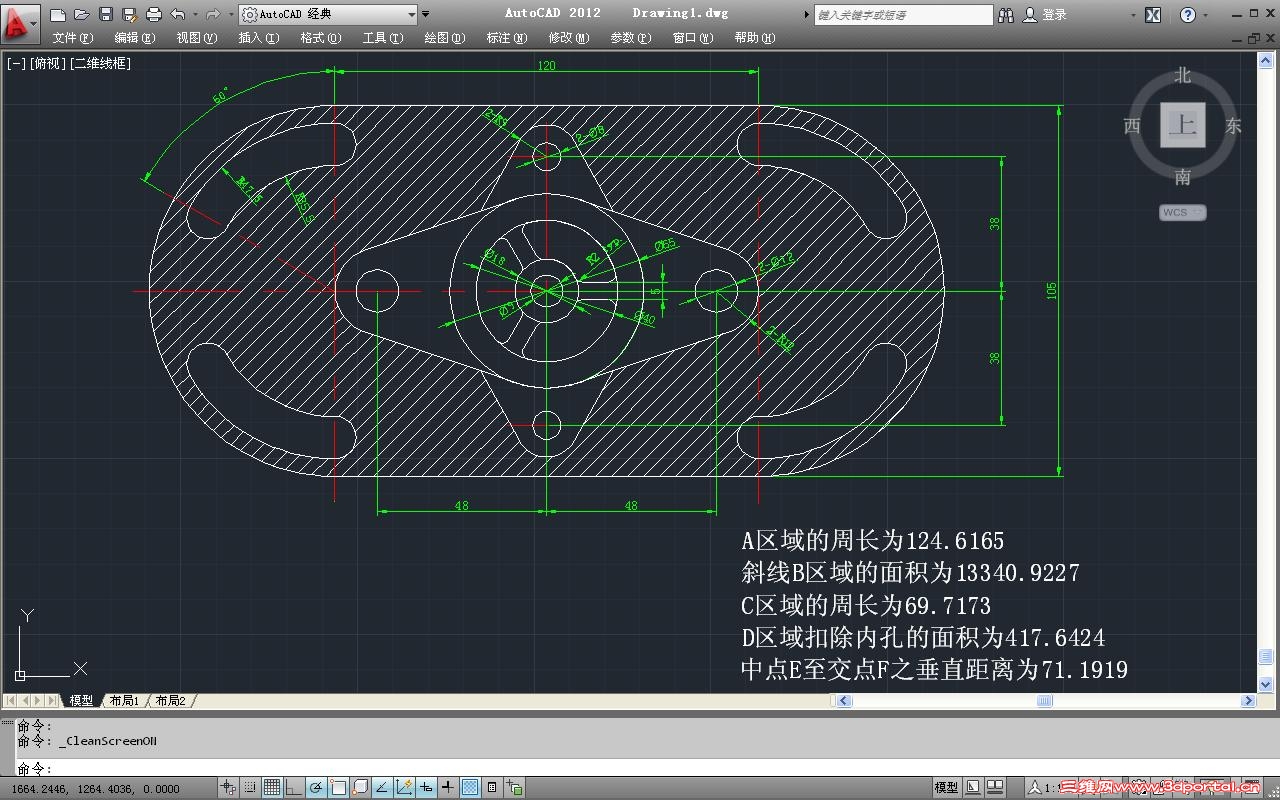Toggle Infer Constraints in status bar
This screenshot has width=1280, height=800.
click(x=229, y=788)
